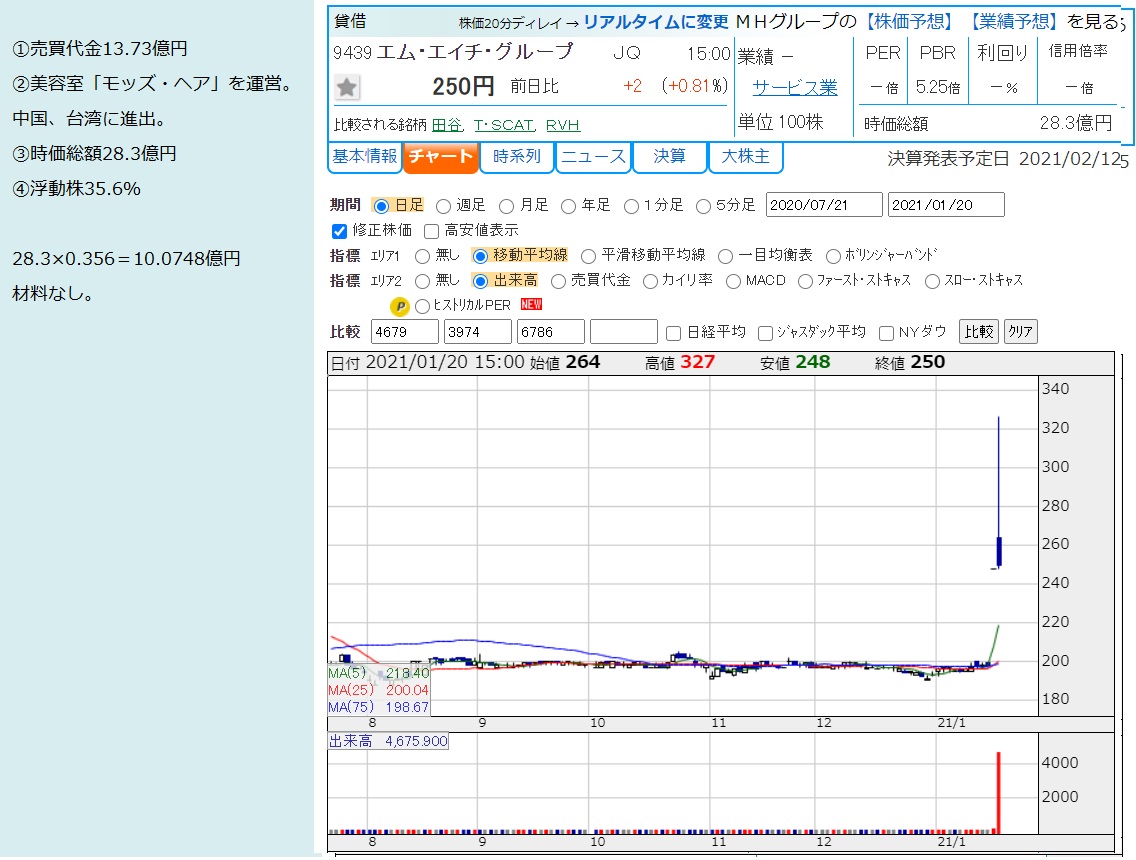Viewport: 1136px width, 860px height.
Task: Select スロー・ストキャス indicator radio
Action: [932, 281]
